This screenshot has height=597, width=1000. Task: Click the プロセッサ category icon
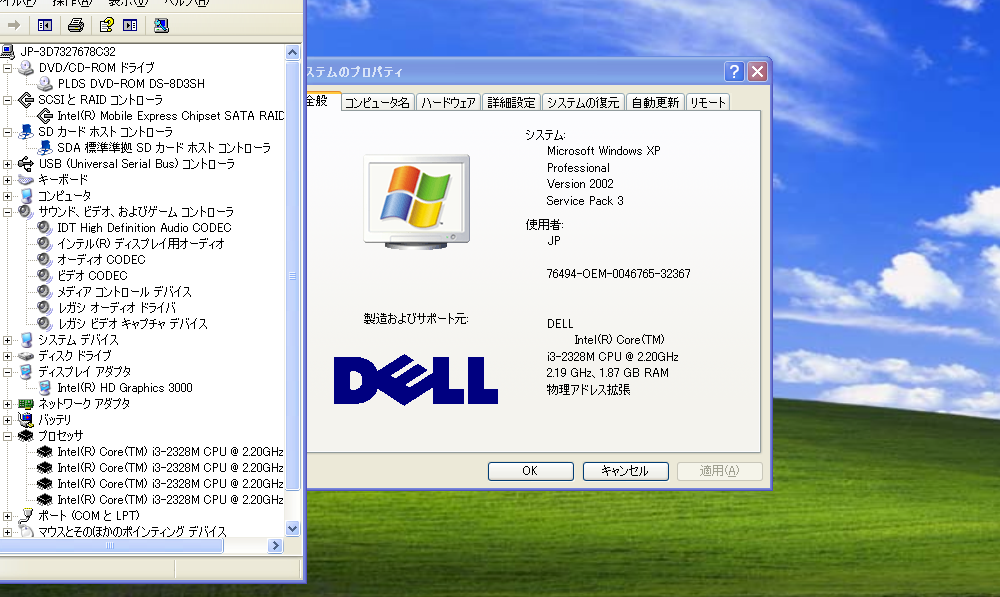tap(26, 436)
